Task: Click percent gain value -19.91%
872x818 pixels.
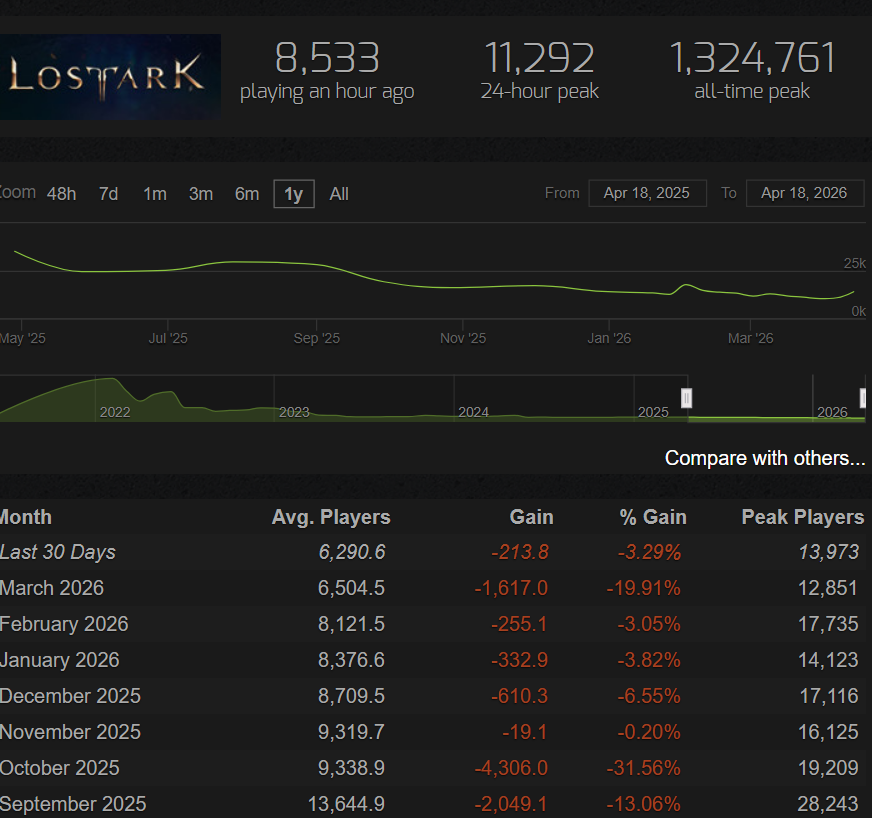Action: 643,588
